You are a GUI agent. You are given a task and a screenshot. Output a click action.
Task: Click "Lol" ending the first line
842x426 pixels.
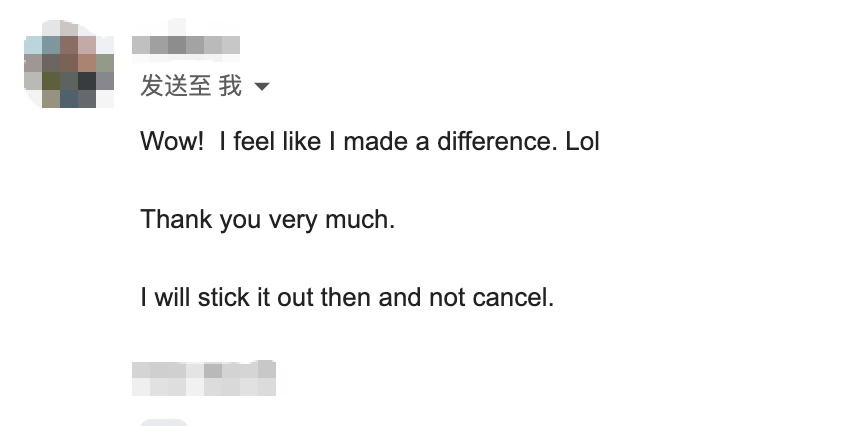click(582, 142)
